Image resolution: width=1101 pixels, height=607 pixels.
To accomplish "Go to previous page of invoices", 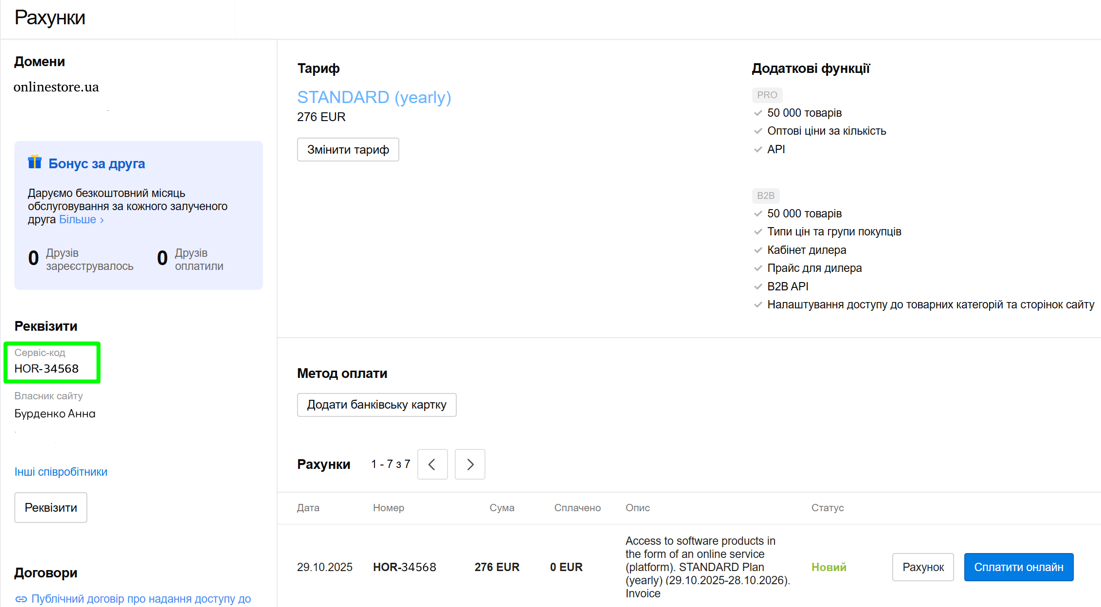I will point(432,464).
